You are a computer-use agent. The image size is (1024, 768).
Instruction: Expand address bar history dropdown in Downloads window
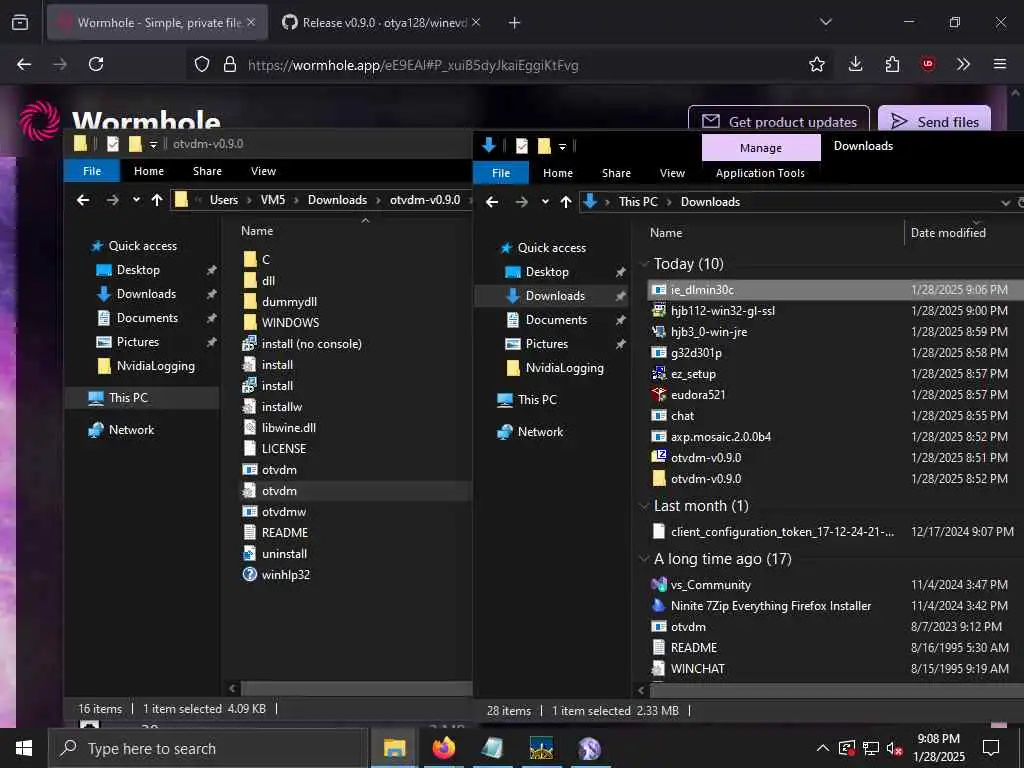pyautogui.click(x=1005, y=202)
